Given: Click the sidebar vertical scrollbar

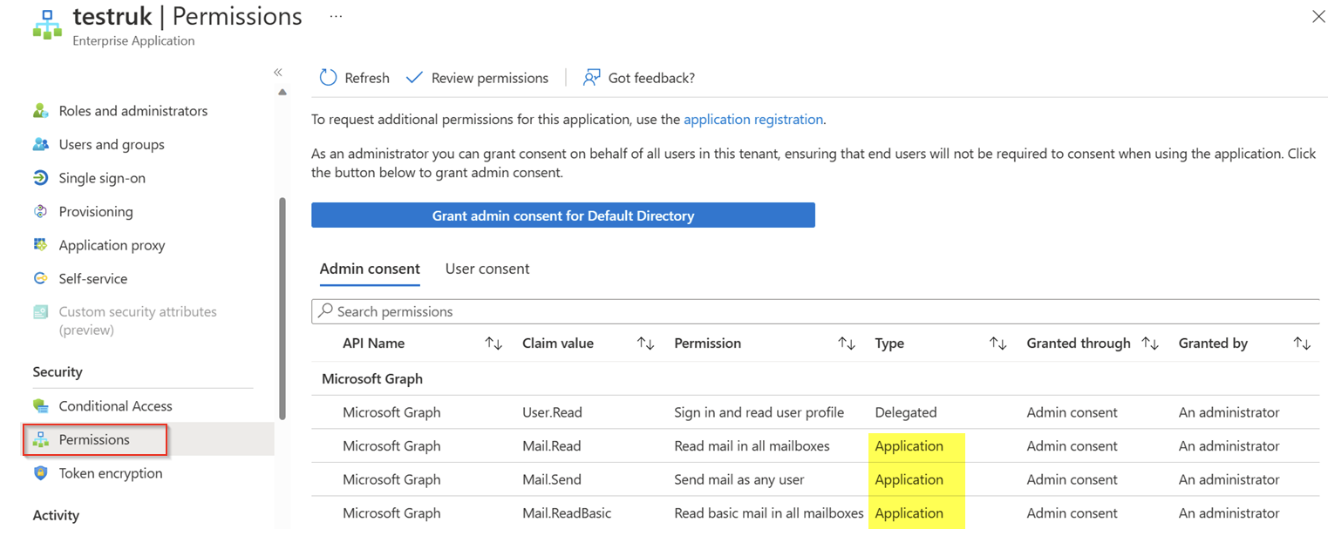Looking at the screenshot, I should click(x=282, y=308).
